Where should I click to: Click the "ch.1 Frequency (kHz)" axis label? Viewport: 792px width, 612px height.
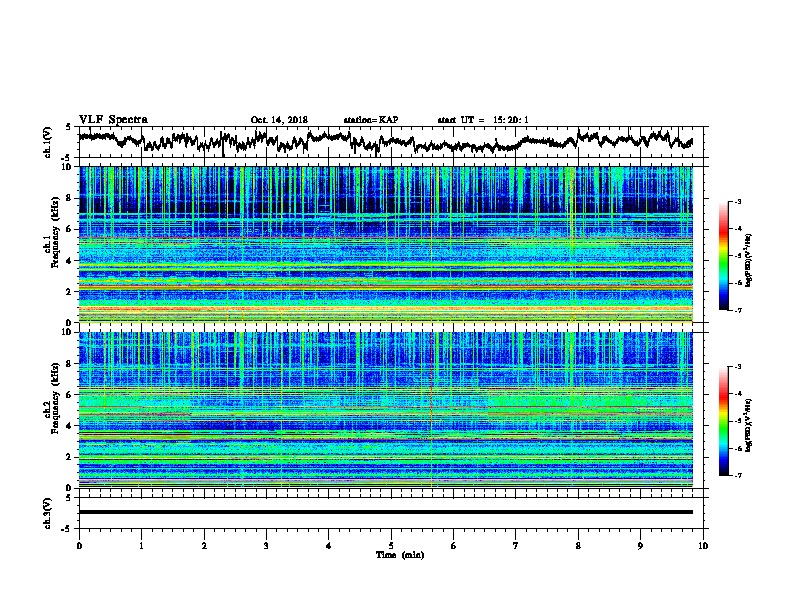tap(53, 233)
